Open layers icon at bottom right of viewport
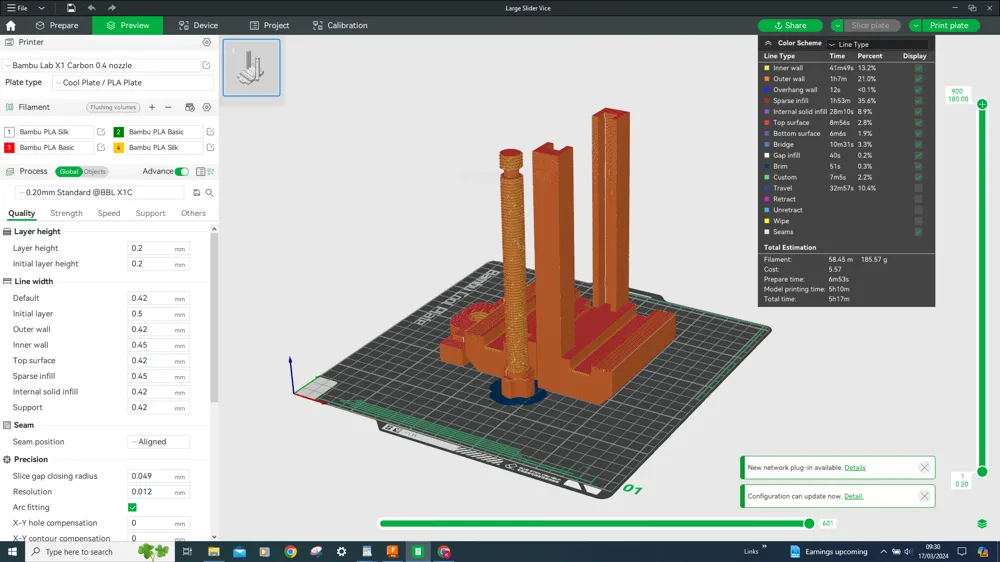Image resolution: width=1000 pixels, height=562 pixels. [x=982, y=523]
